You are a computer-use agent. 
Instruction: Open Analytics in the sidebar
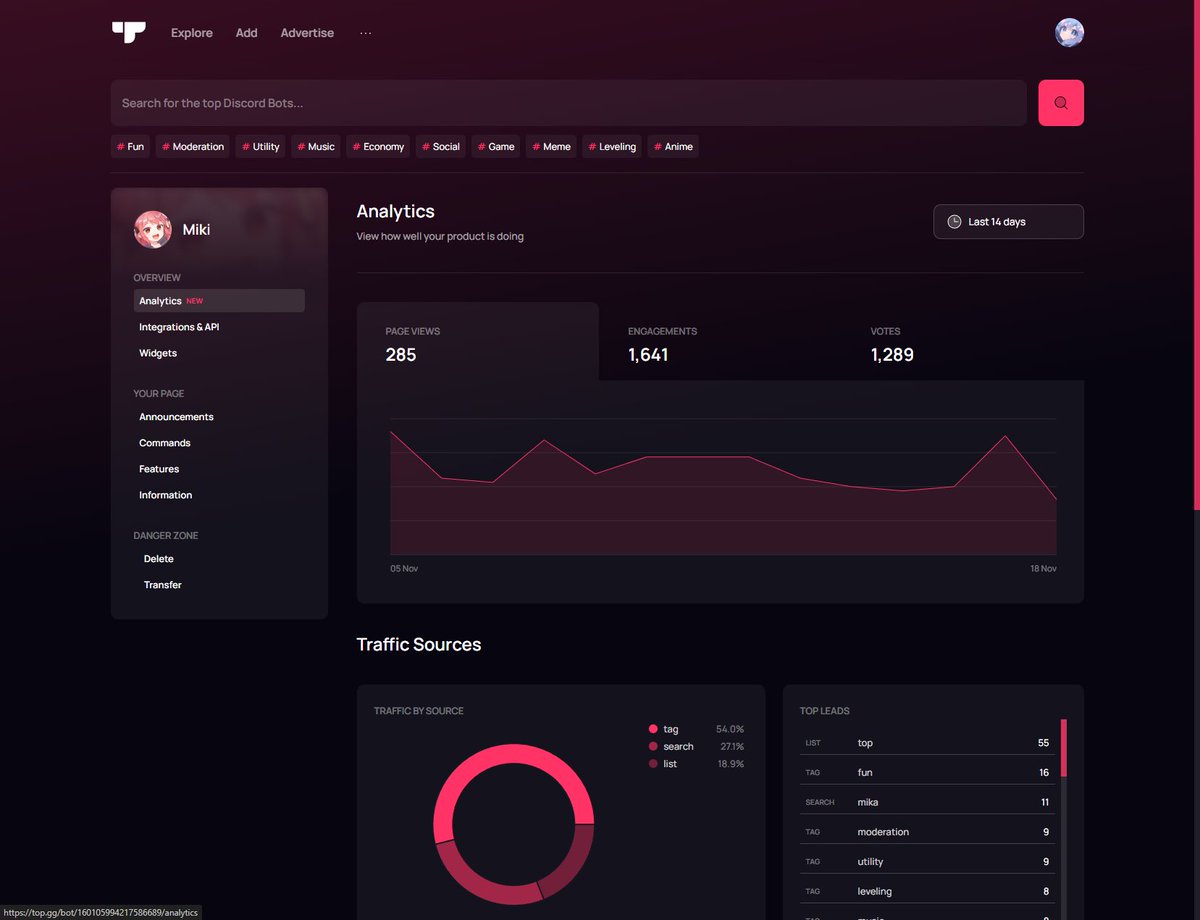(219, 301)
